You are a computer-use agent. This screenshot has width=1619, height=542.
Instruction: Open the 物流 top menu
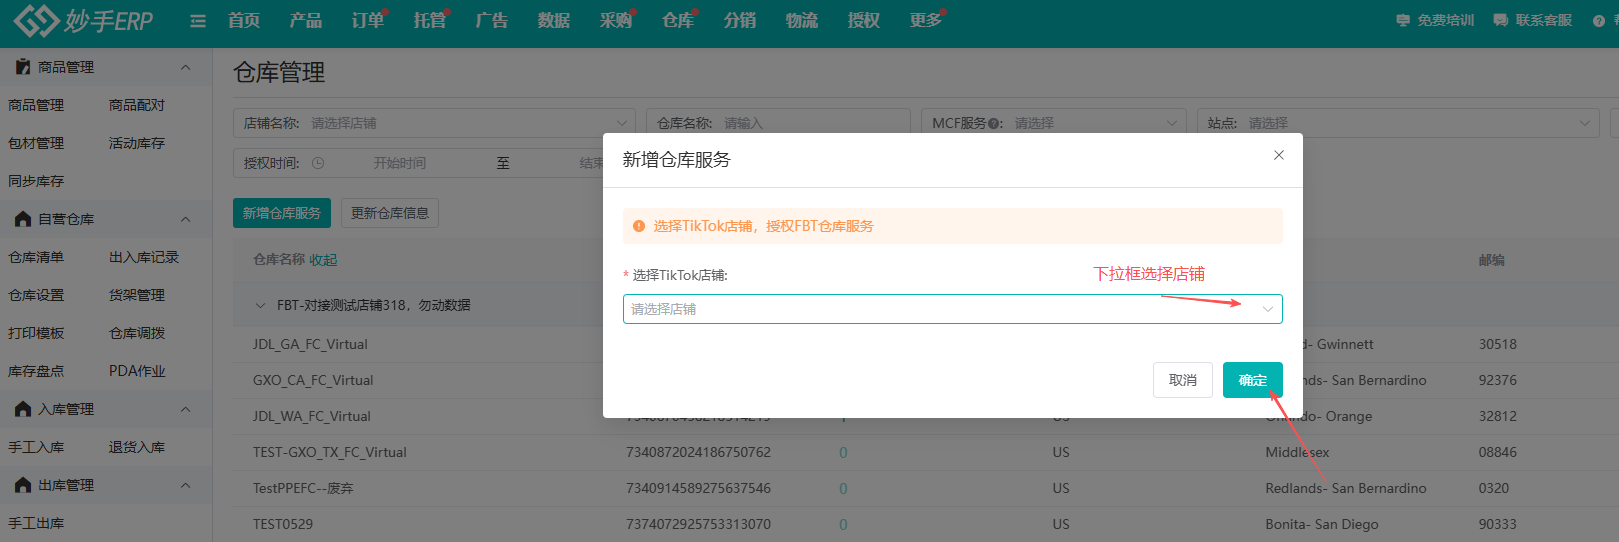pyautogui.click(x=802, y=20)
